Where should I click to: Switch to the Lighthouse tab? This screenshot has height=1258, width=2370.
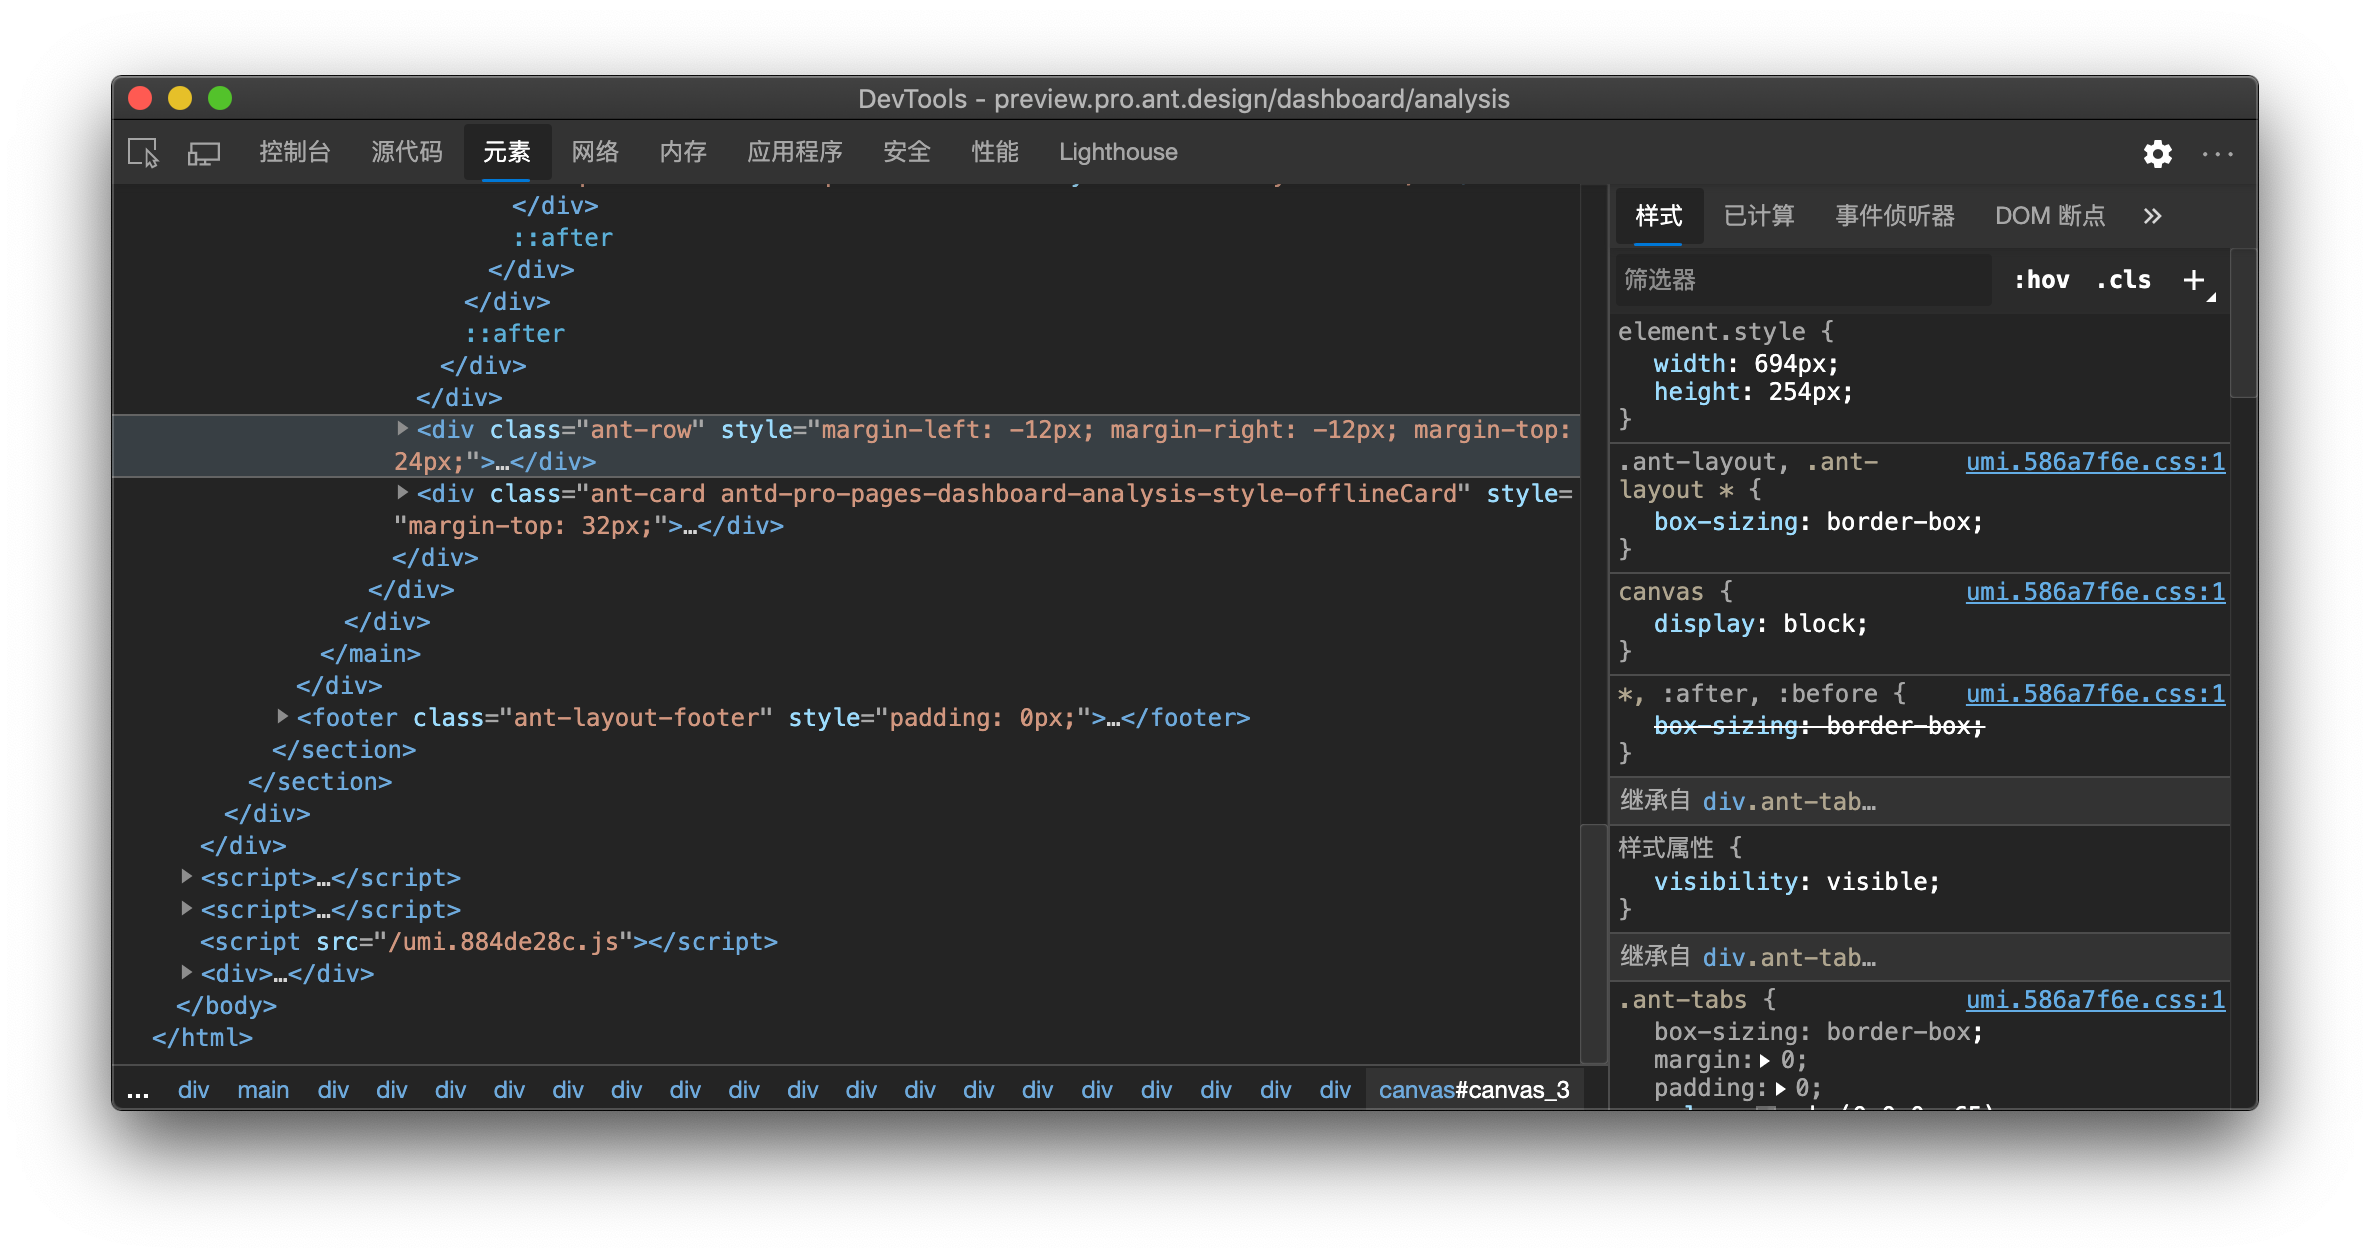(1118, 152)
